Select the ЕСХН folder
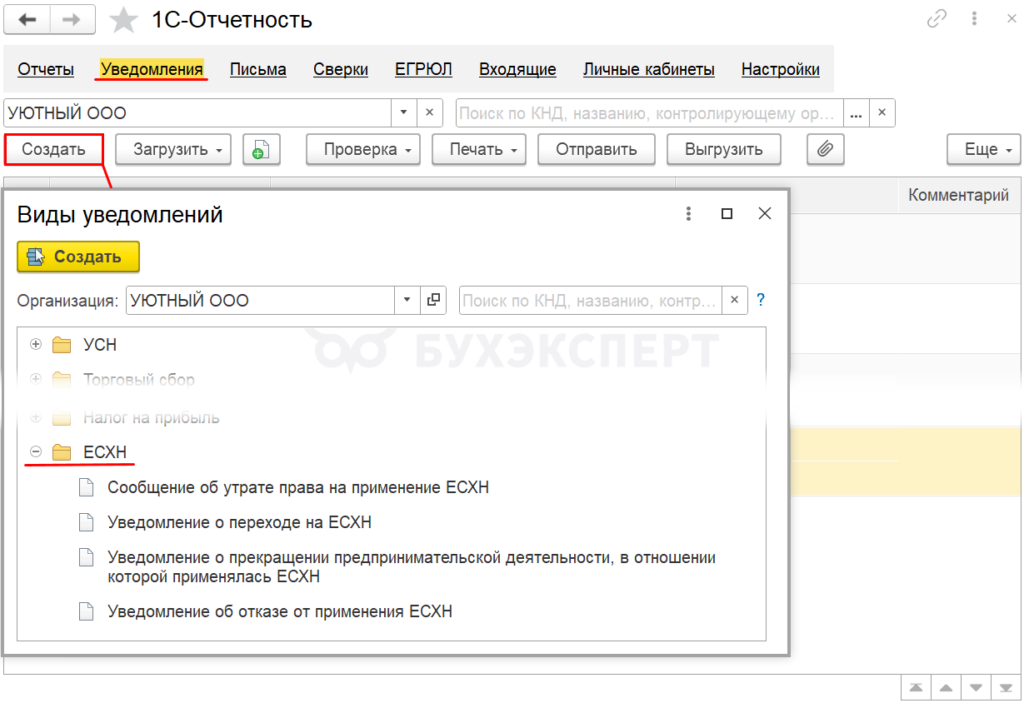Screen dimensions: 1024x703 (104, 452)
